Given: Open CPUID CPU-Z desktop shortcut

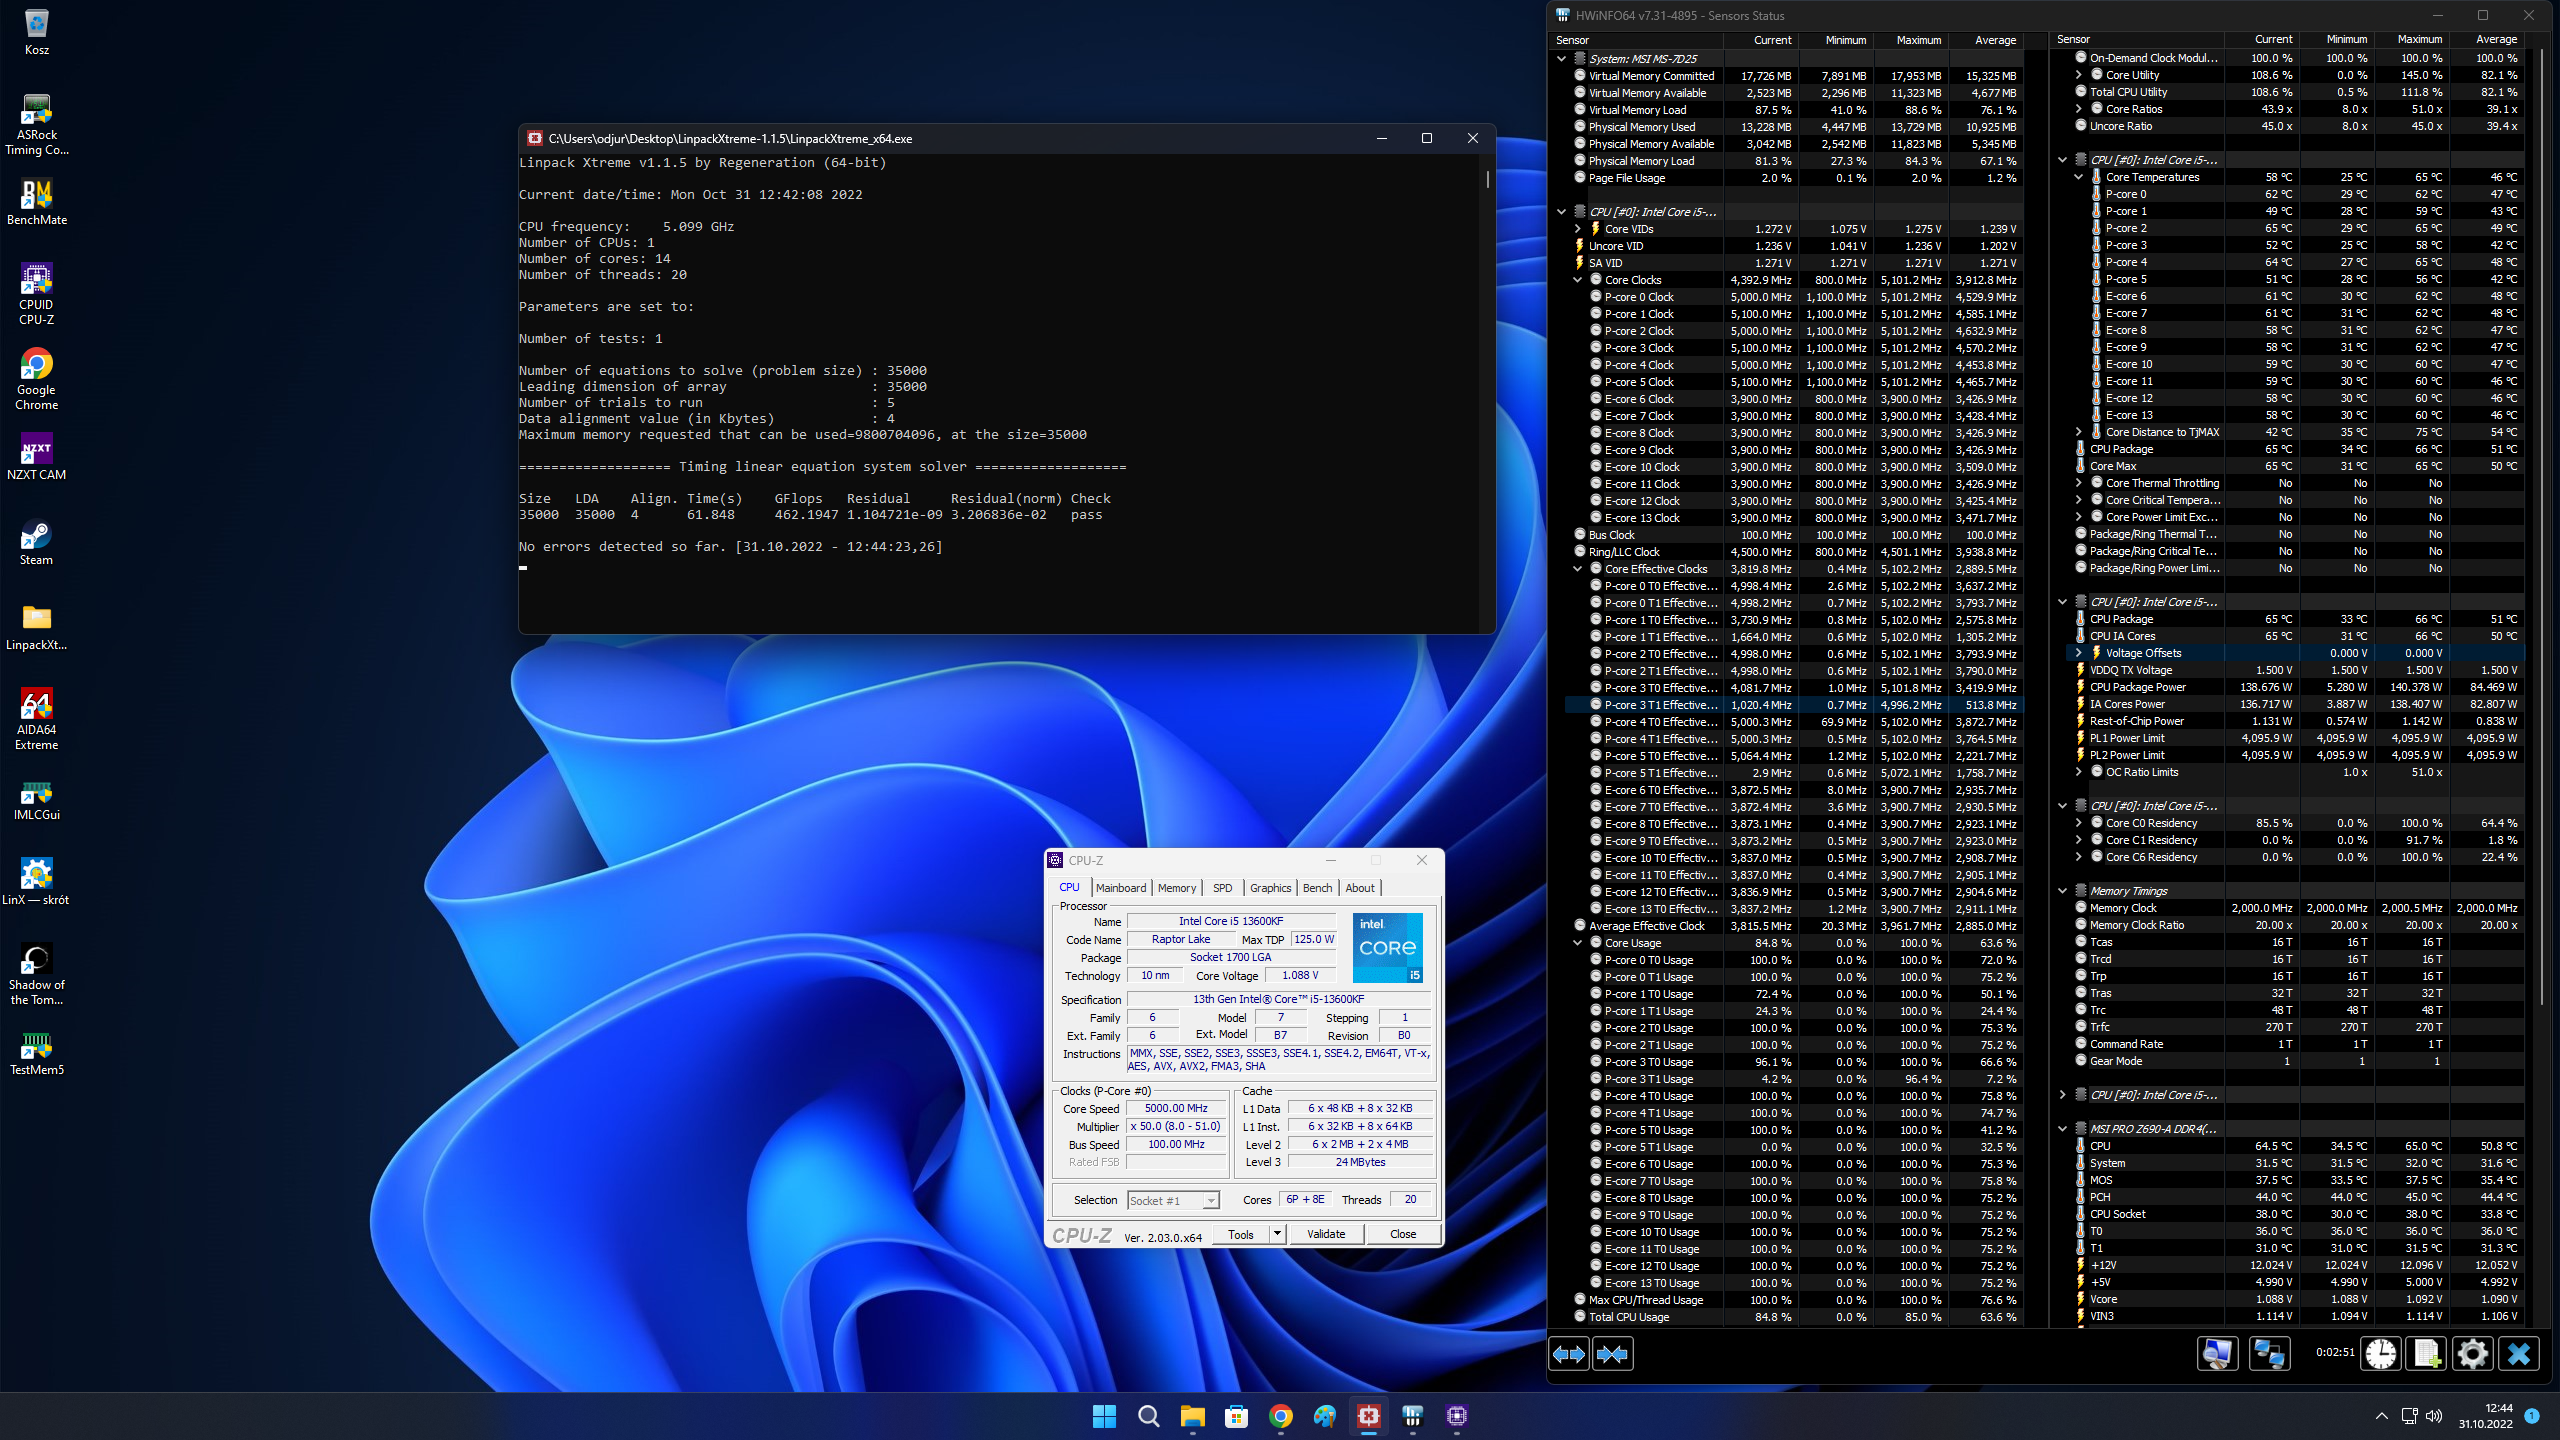Looking at the screenshot, I should tap(37, 293).
